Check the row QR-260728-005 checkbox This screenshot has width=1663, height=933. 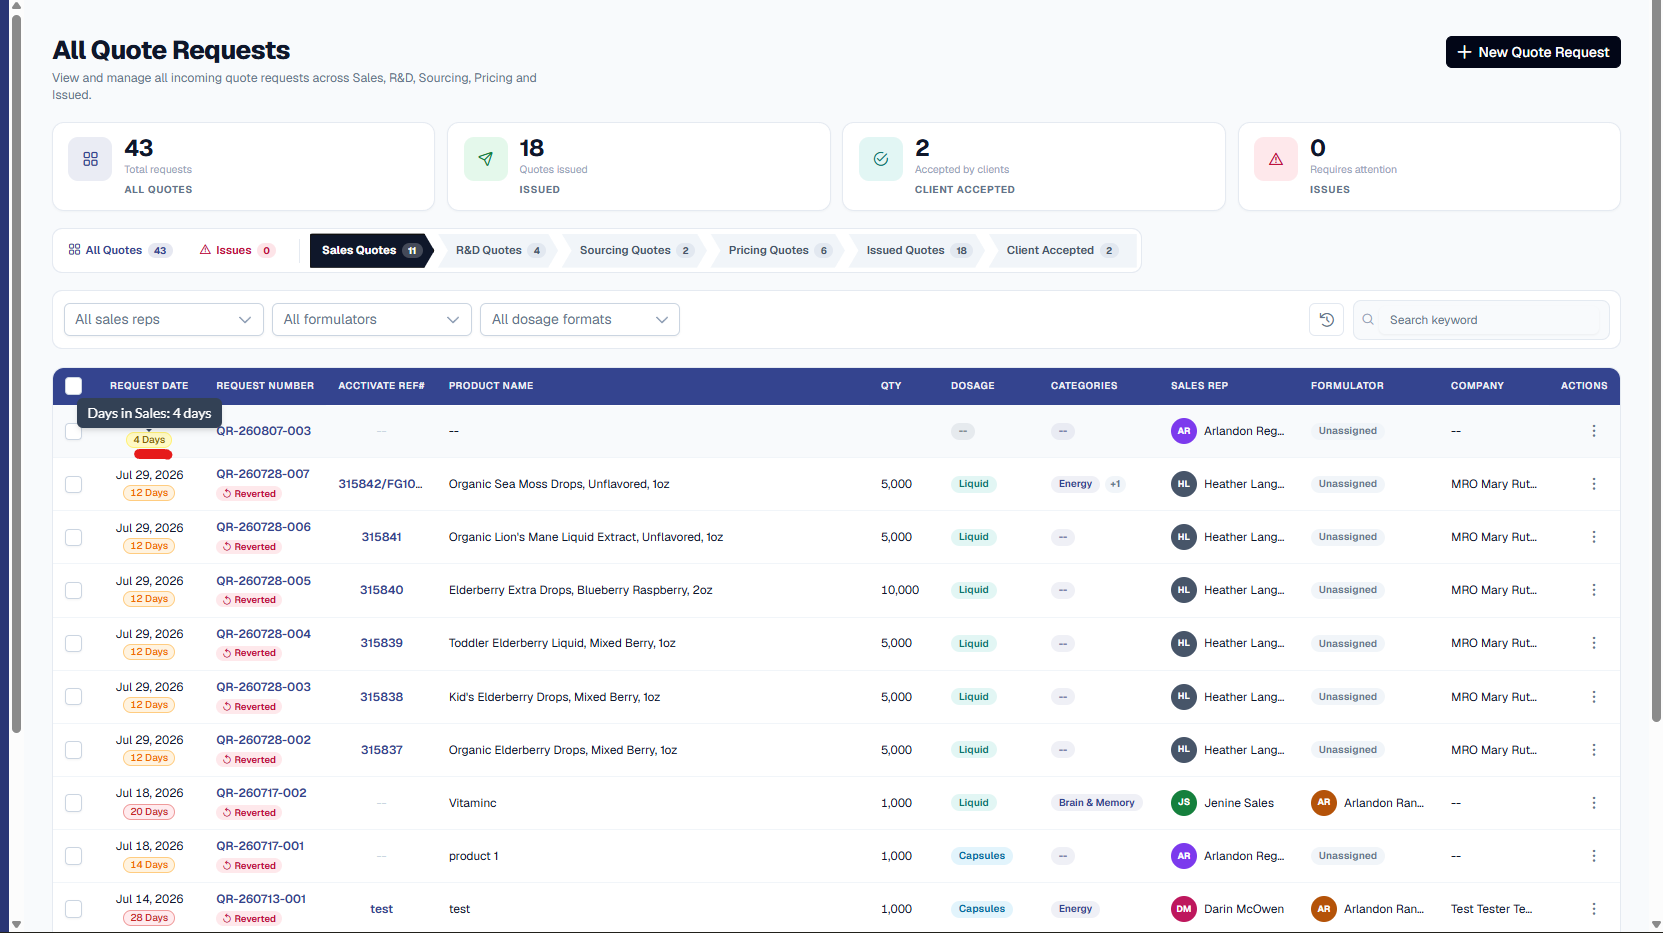click(74, 590)
